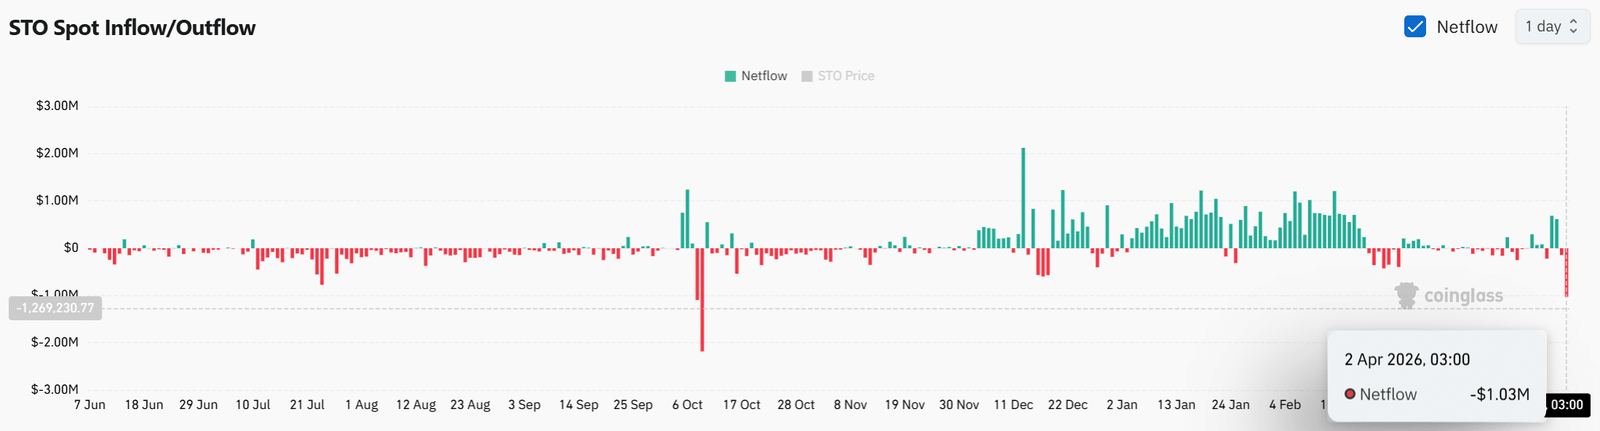1600x431 pixels.
Task: Click the green Netflow legend square
Action: click(730, 76)
